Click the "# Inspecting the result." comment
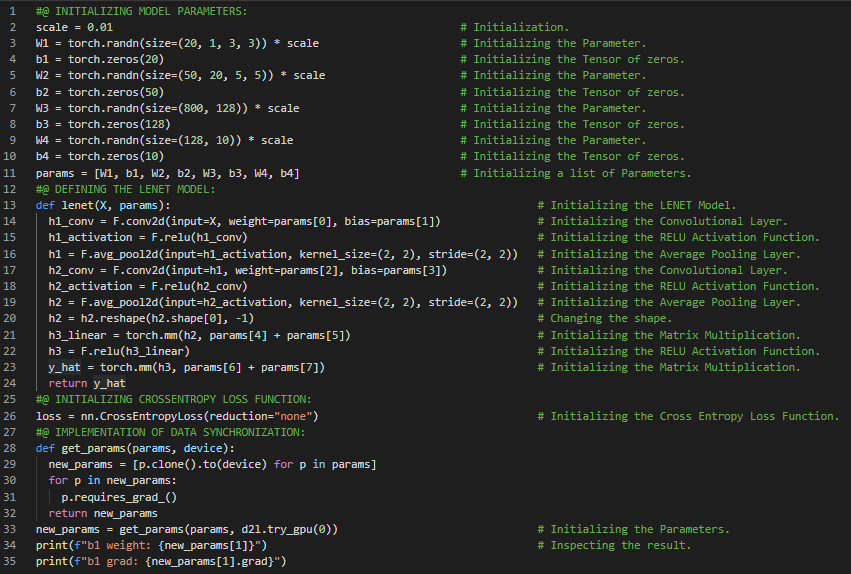This screenshot has height=574, width=851. [613, 545]
